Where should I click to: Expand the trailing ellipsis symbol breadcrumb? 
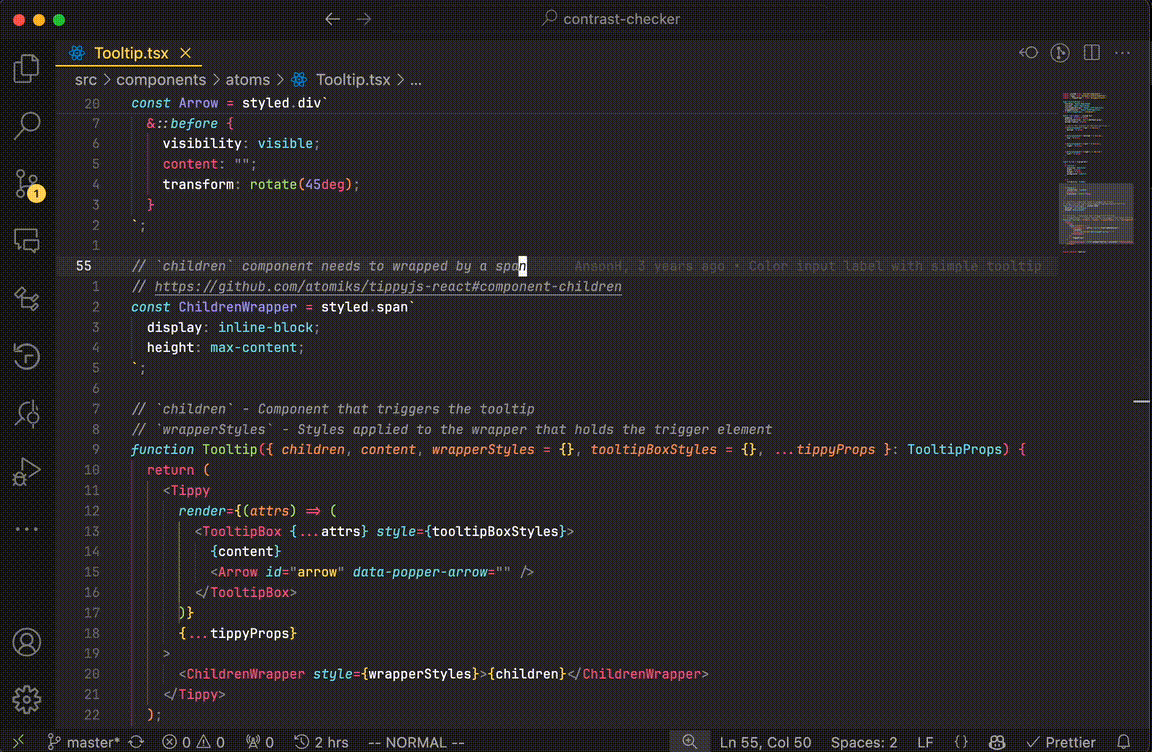pyautogui.click(x=416, y=79)
